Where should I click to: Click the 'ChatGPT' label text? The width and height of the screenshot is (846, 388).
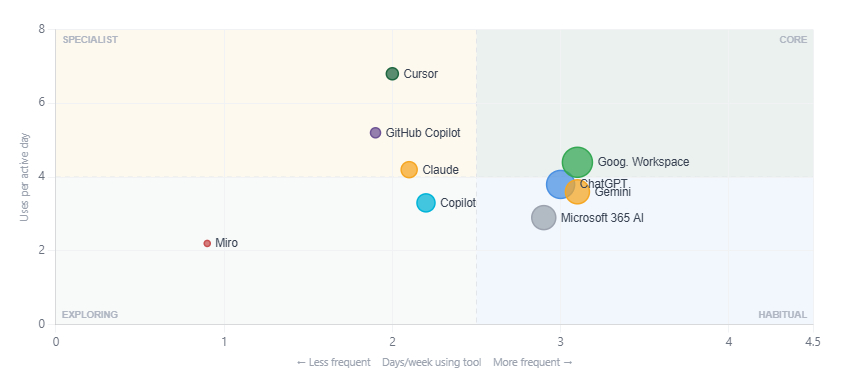603,184
